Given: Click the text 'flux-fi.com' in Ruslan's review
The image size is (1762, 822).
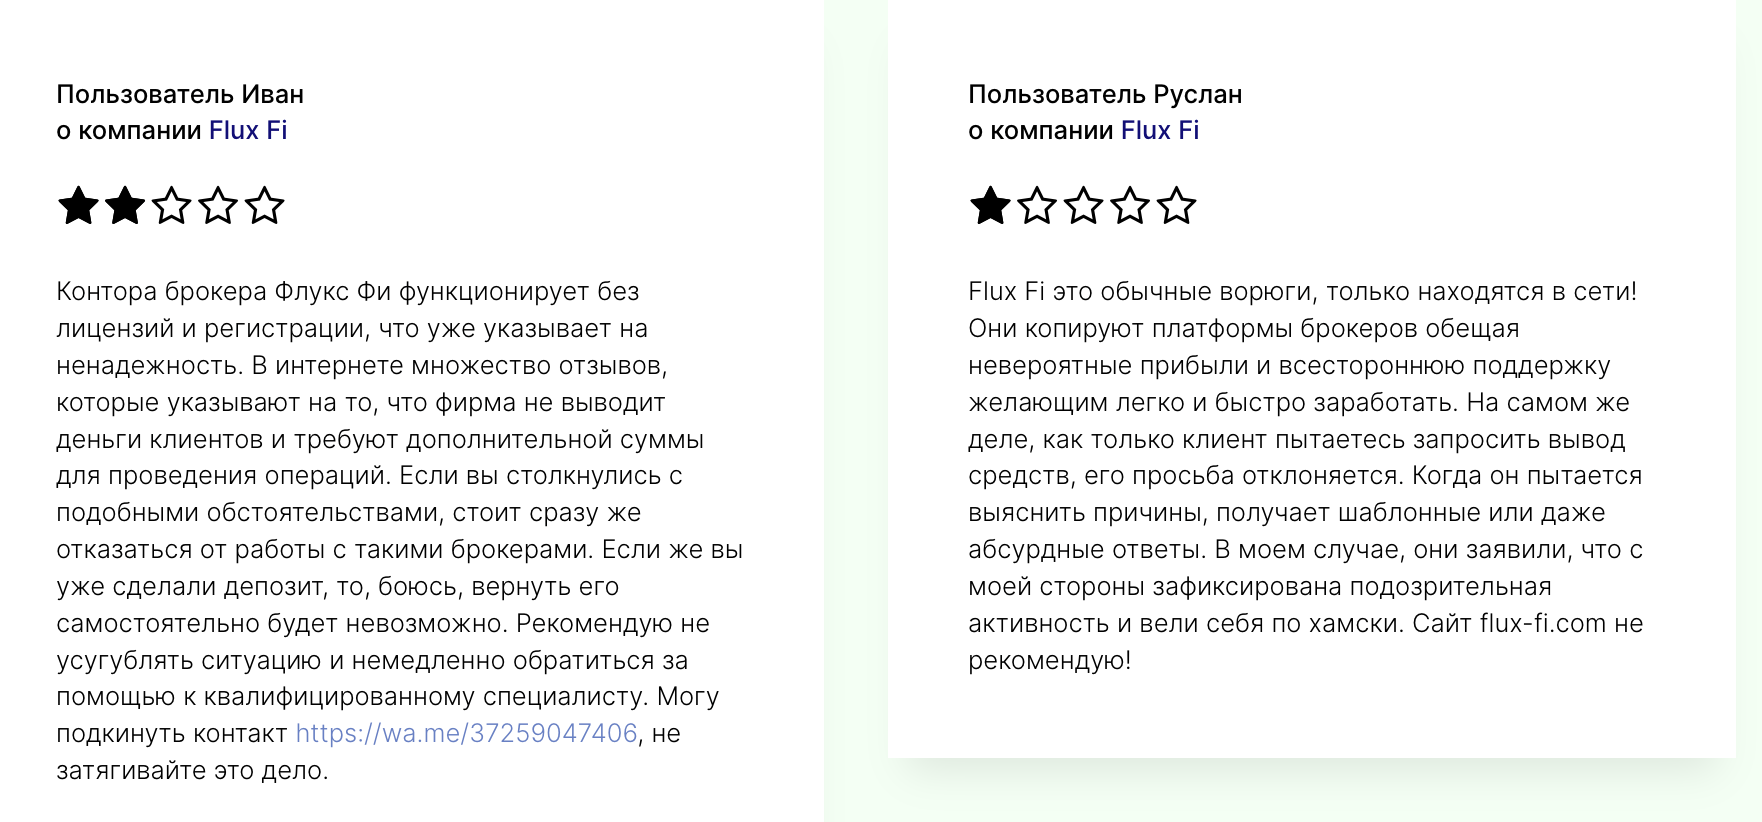Looking at the screenshot, I should [1543, 623].
